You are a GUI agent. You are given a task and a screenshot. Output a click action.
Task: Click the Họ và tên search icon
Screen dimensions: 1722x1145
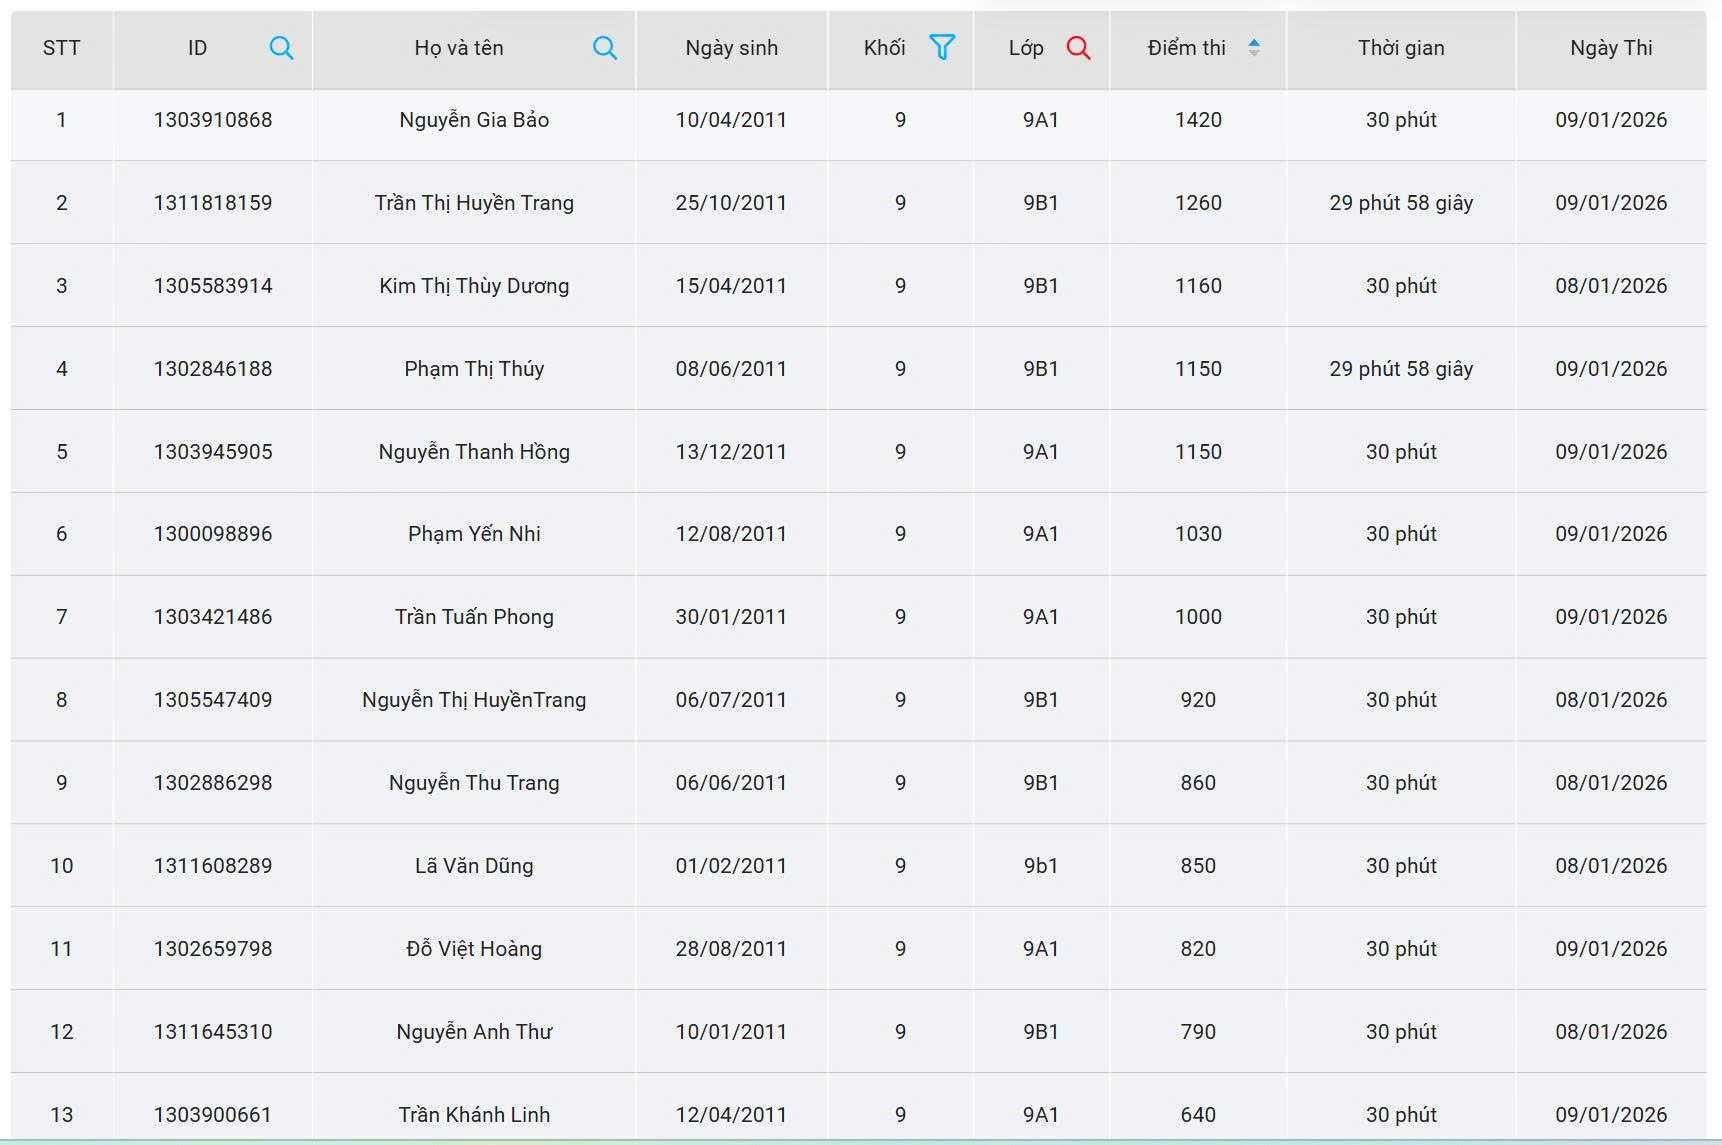[x=604, y=48]
